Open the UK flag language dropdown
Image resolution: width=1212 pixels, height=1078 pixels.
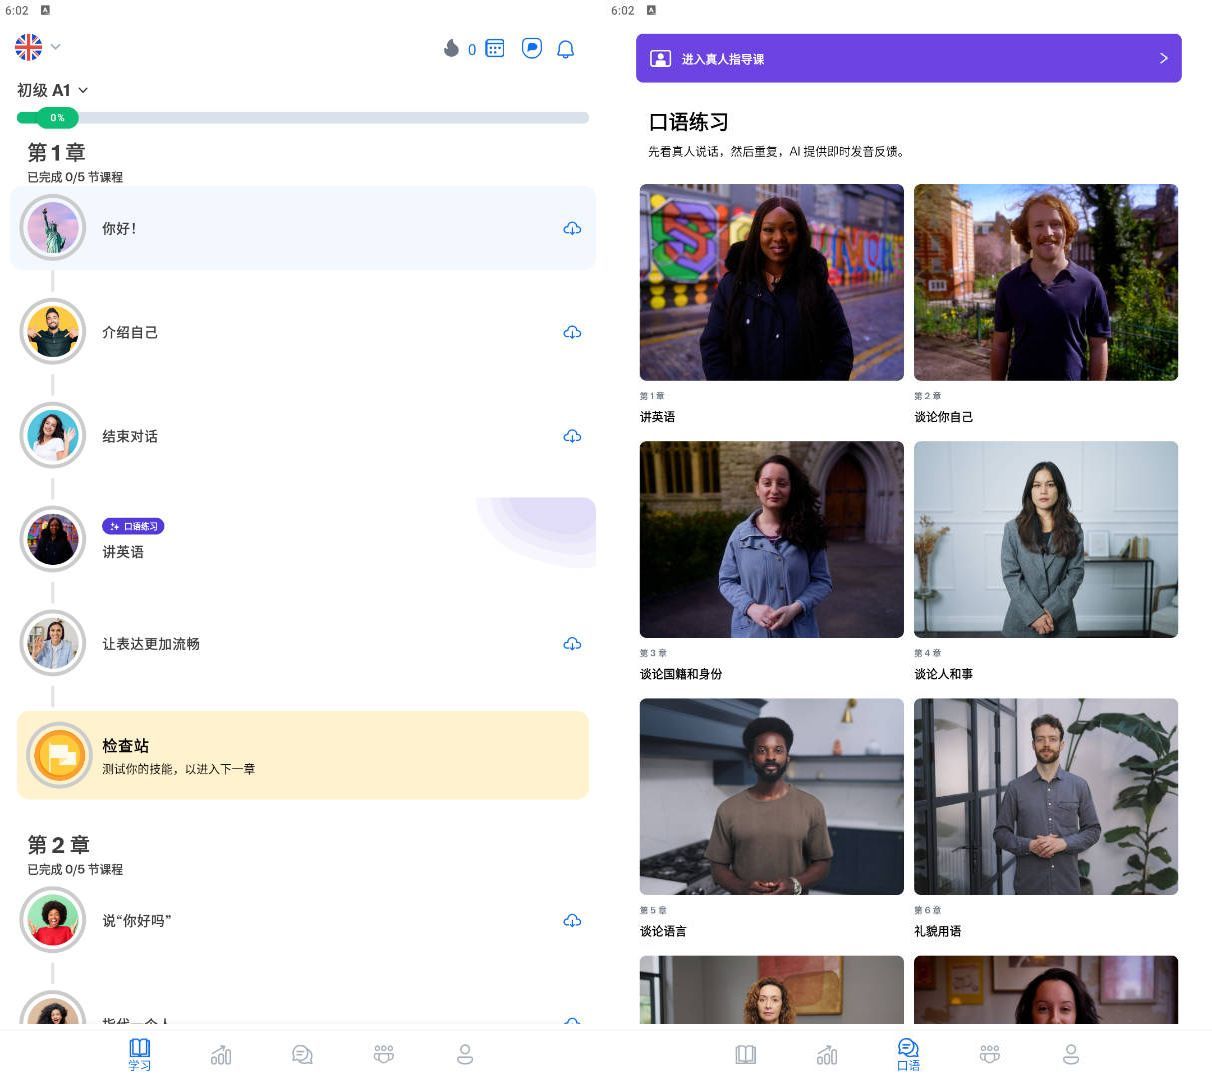coord(38,47)
